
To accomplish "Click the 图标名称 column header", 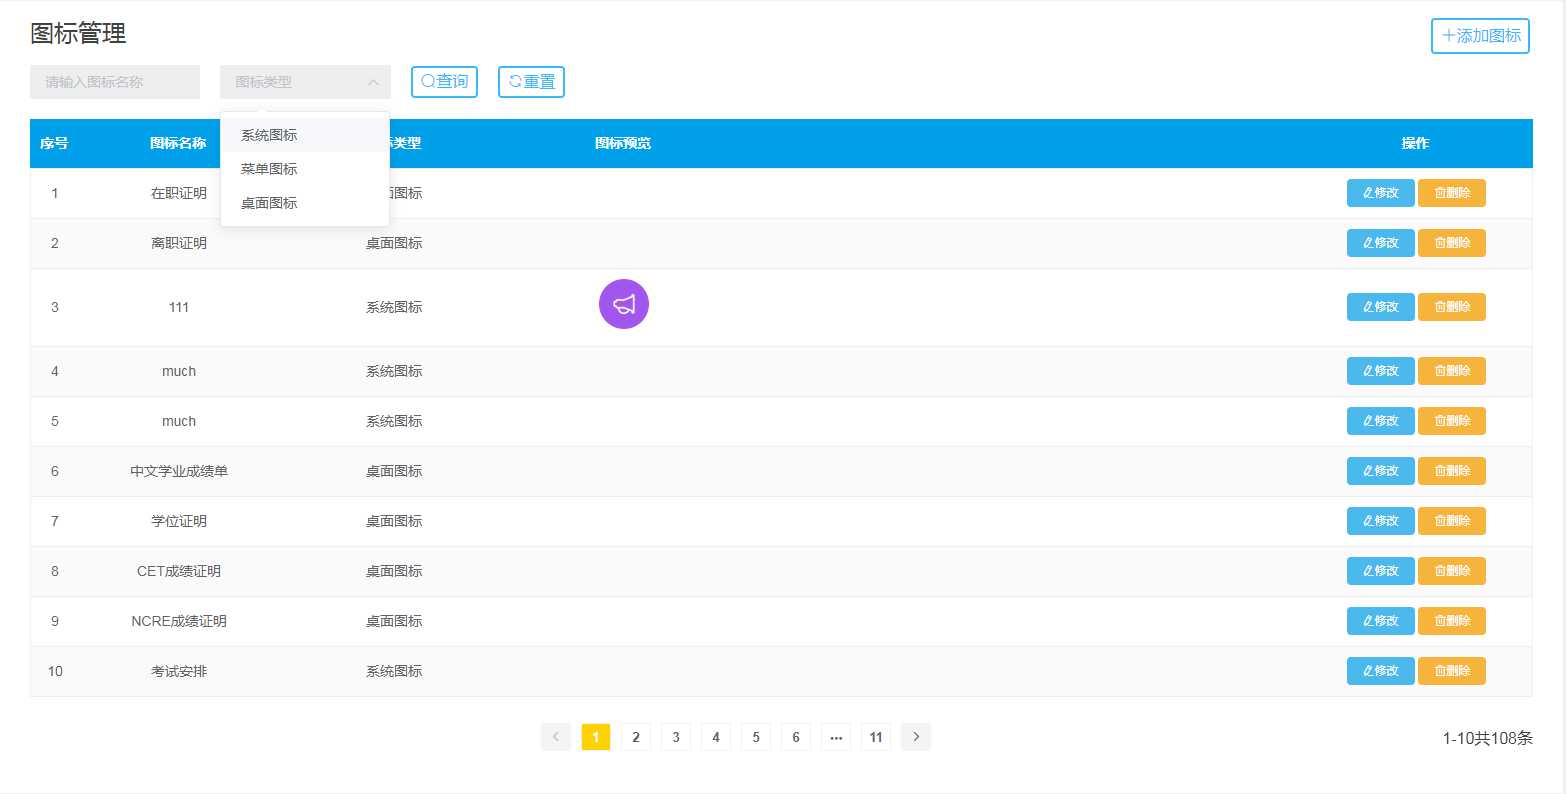I will pyautogui.click(x=178, y=143).
